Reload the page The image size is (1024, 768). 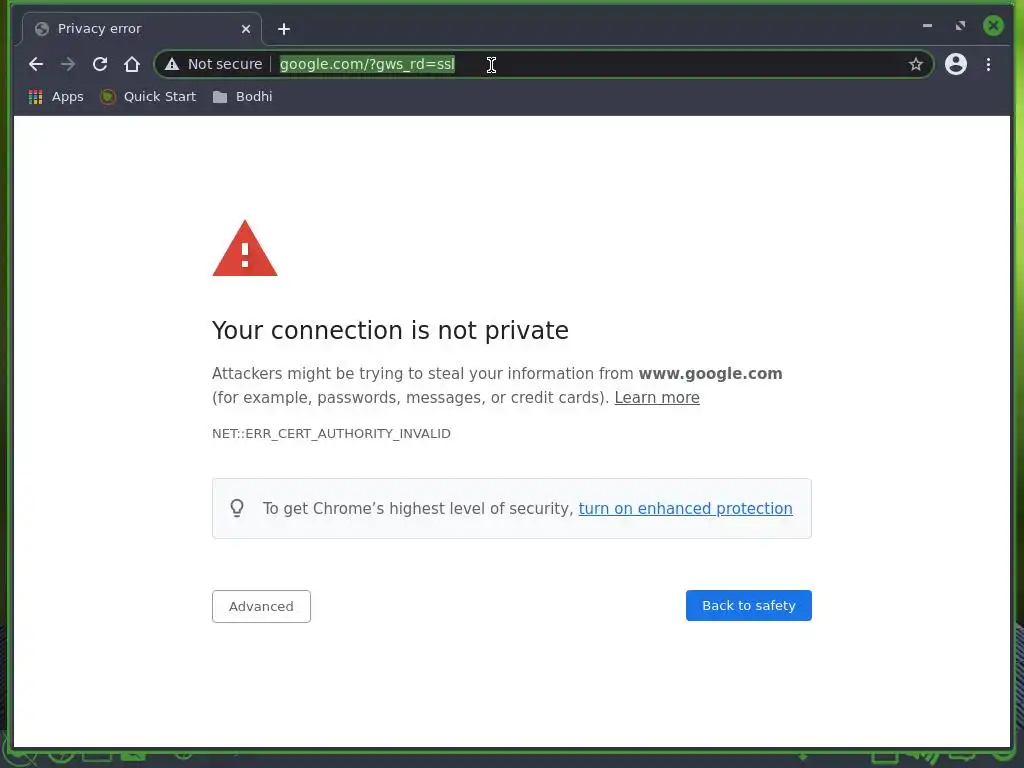(x=100, y=64)
